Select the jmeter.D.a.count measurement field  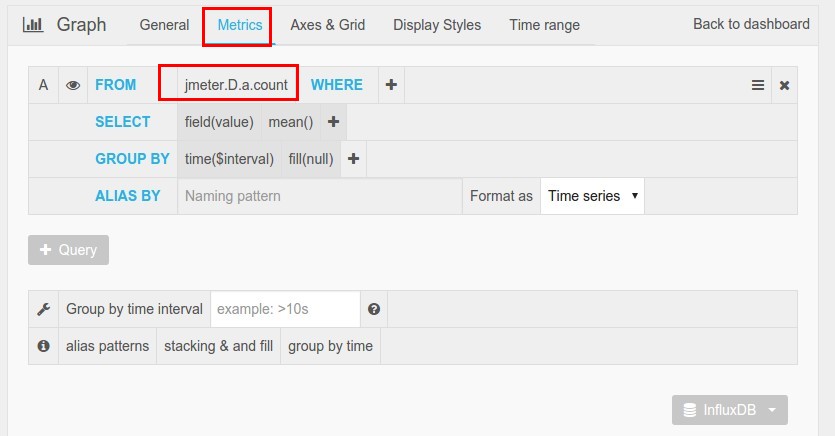tap(236, 85)
